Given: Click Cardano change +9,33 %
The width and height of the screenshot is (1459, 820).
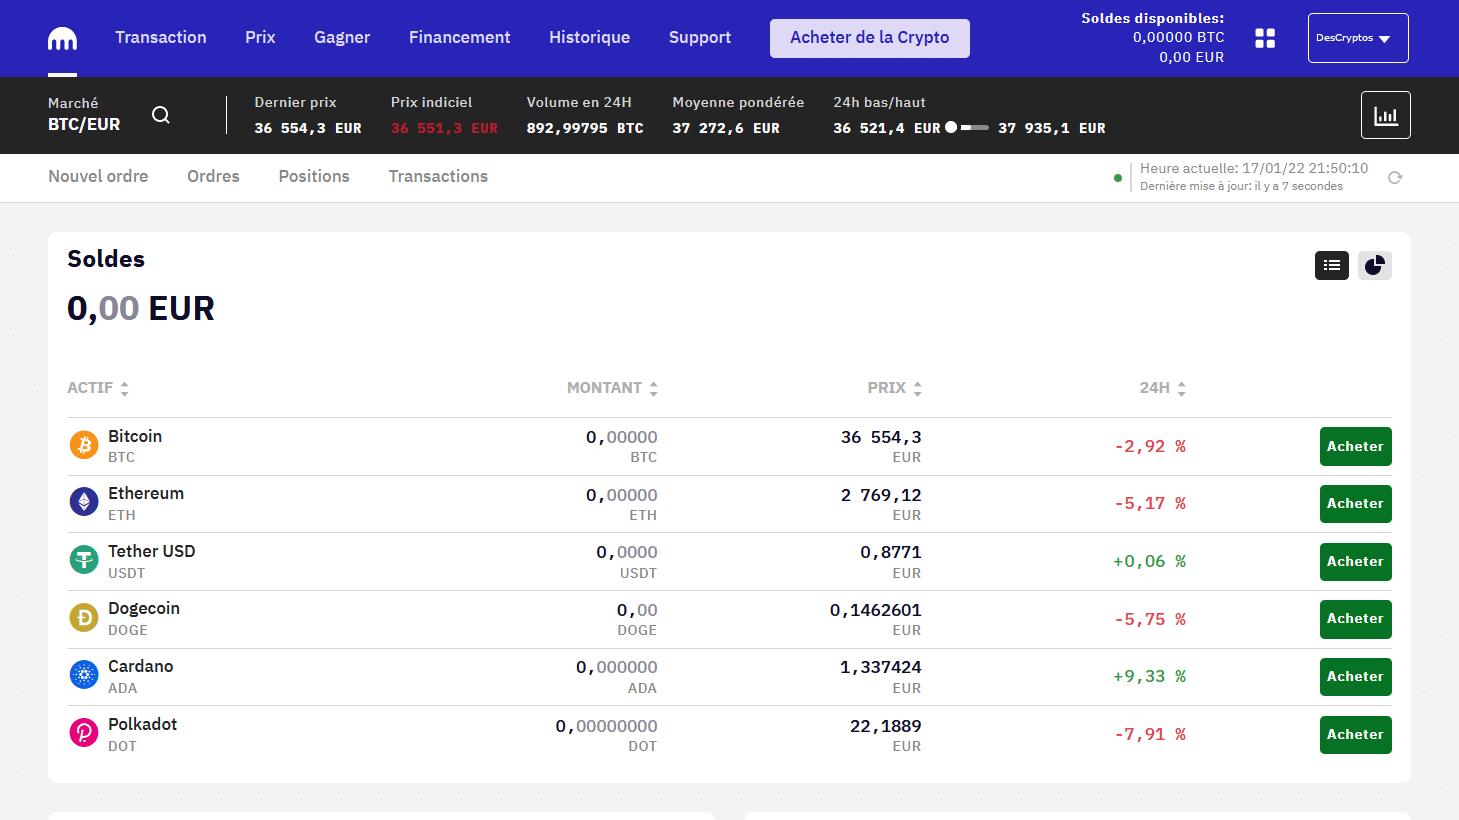Looking at the screenshot, I should (x=1149, y=676).
